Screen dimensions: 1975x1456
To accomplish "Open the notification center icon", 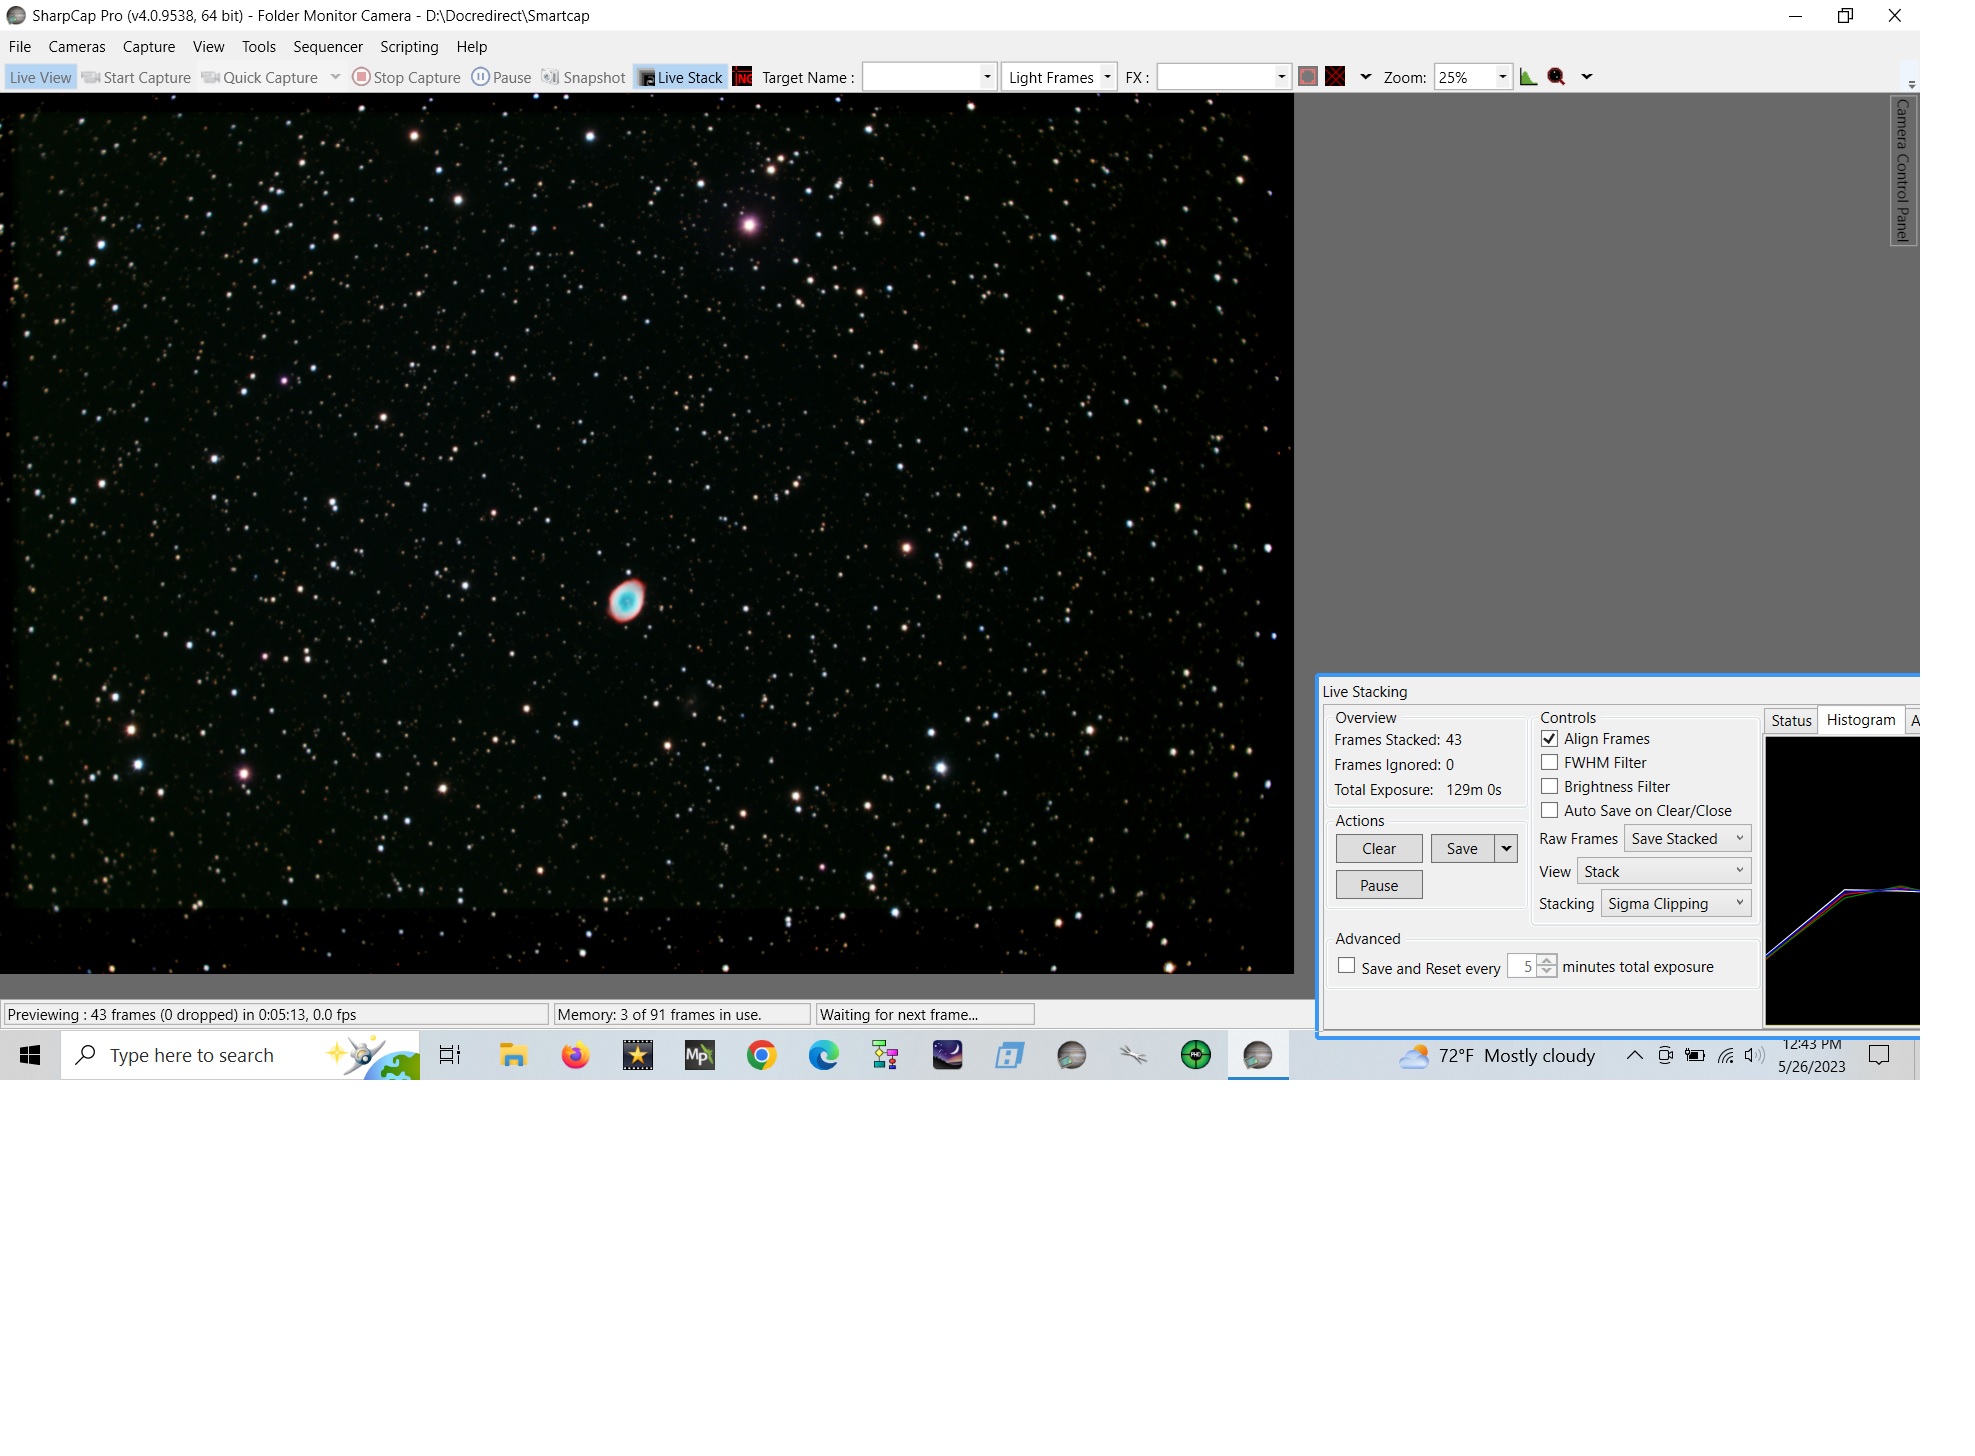I will (x=1879, y=1055).
